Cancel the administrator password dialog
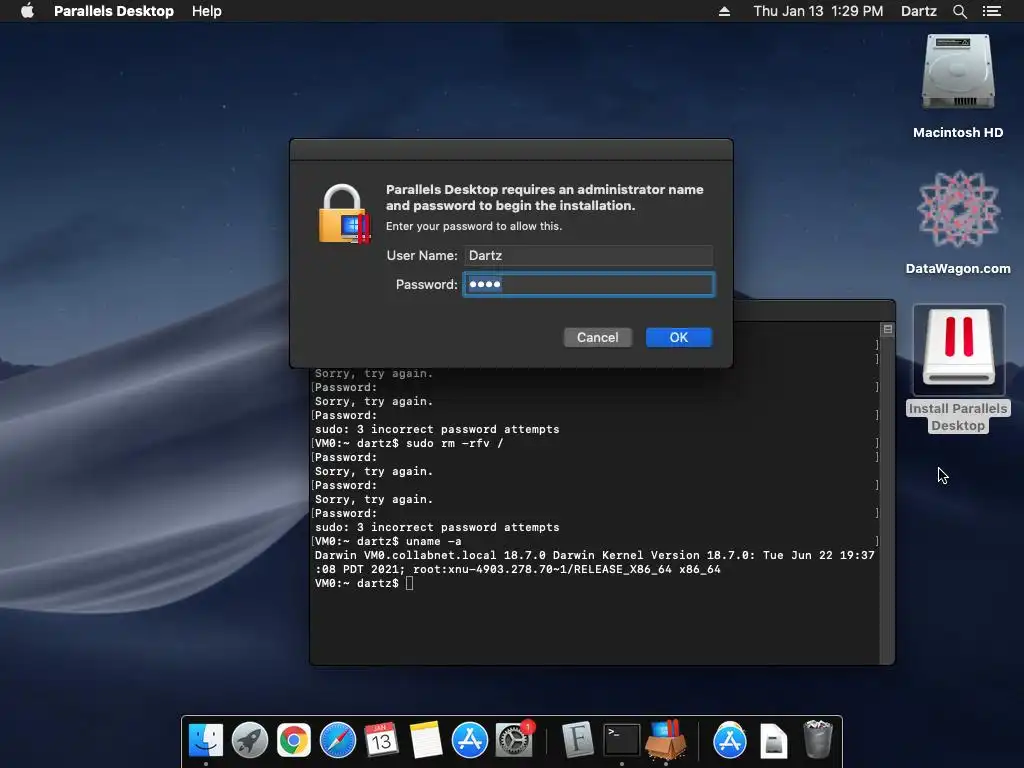Viewport: 1024px width, 768px height. (598, 338)
